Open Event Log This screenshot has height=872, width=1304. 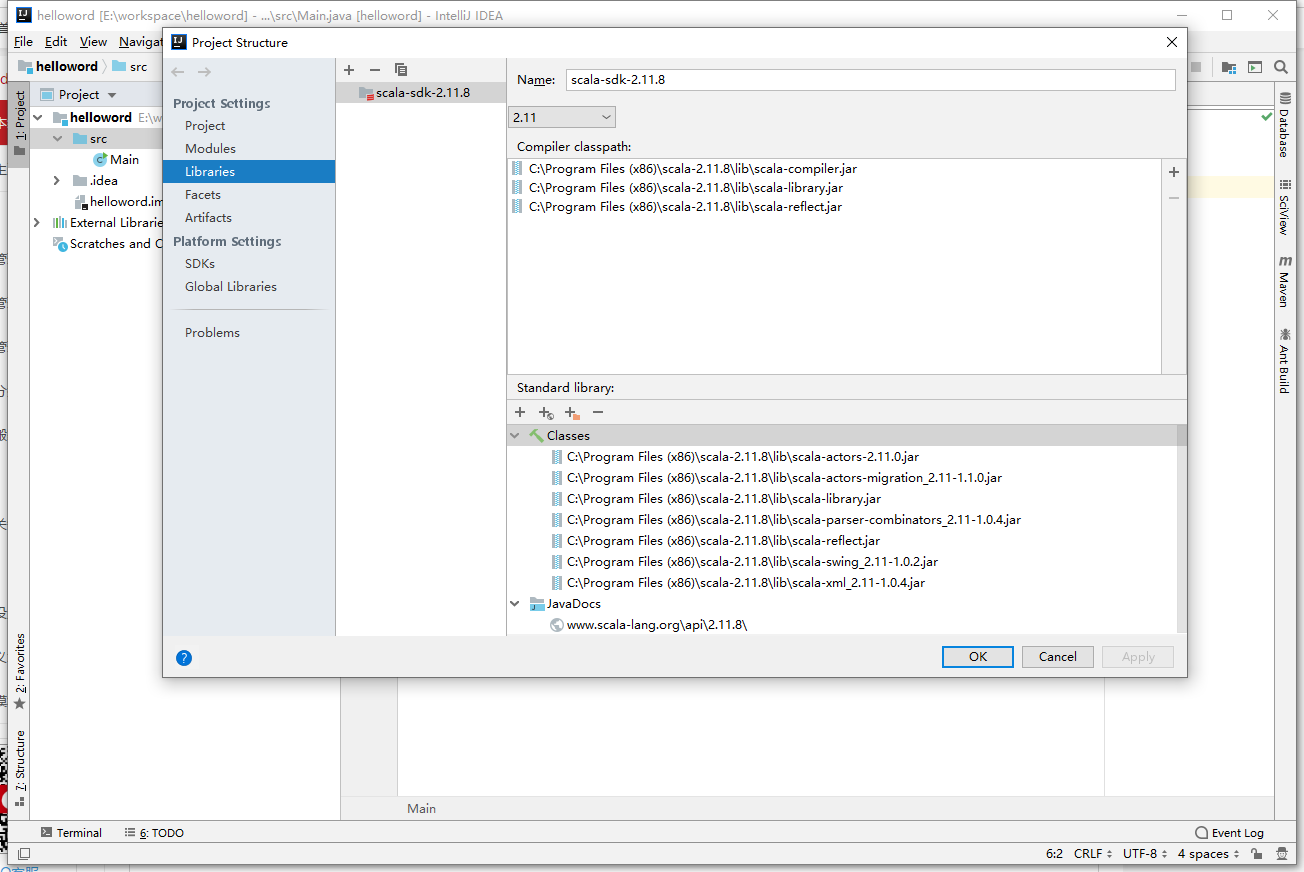click(x=1229, y=833)
